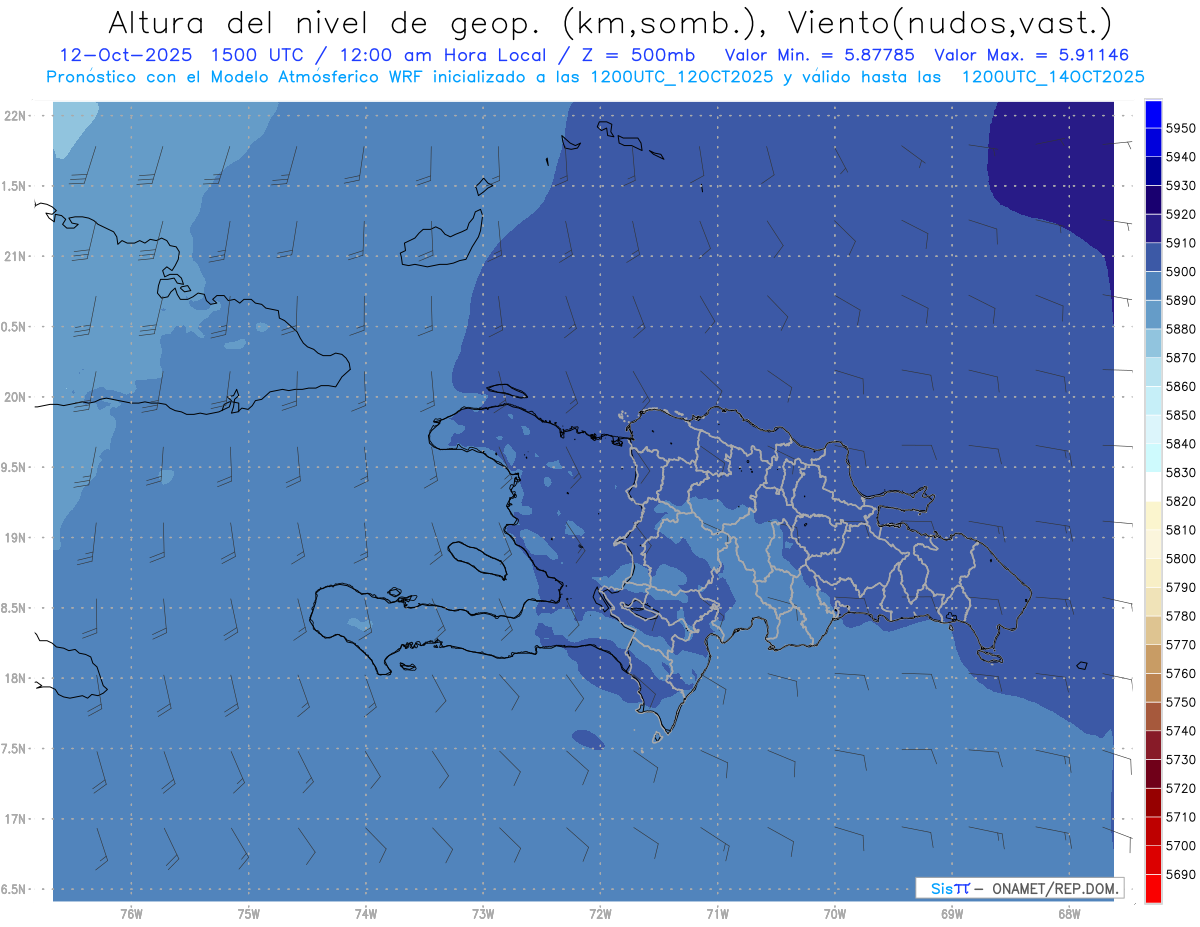Click the 76W longitude label
The height and width of the screenshot is (927, 1200).
131,914
